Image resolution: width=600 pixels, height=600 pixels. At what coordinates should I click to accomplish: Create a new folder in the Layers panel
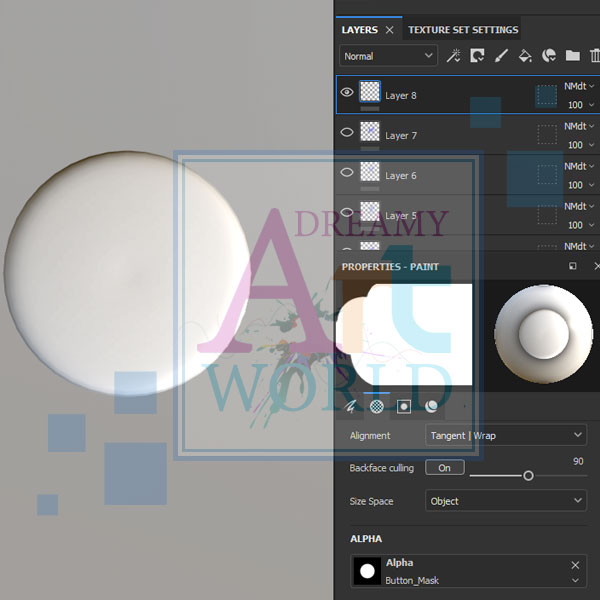pos(573,56)
